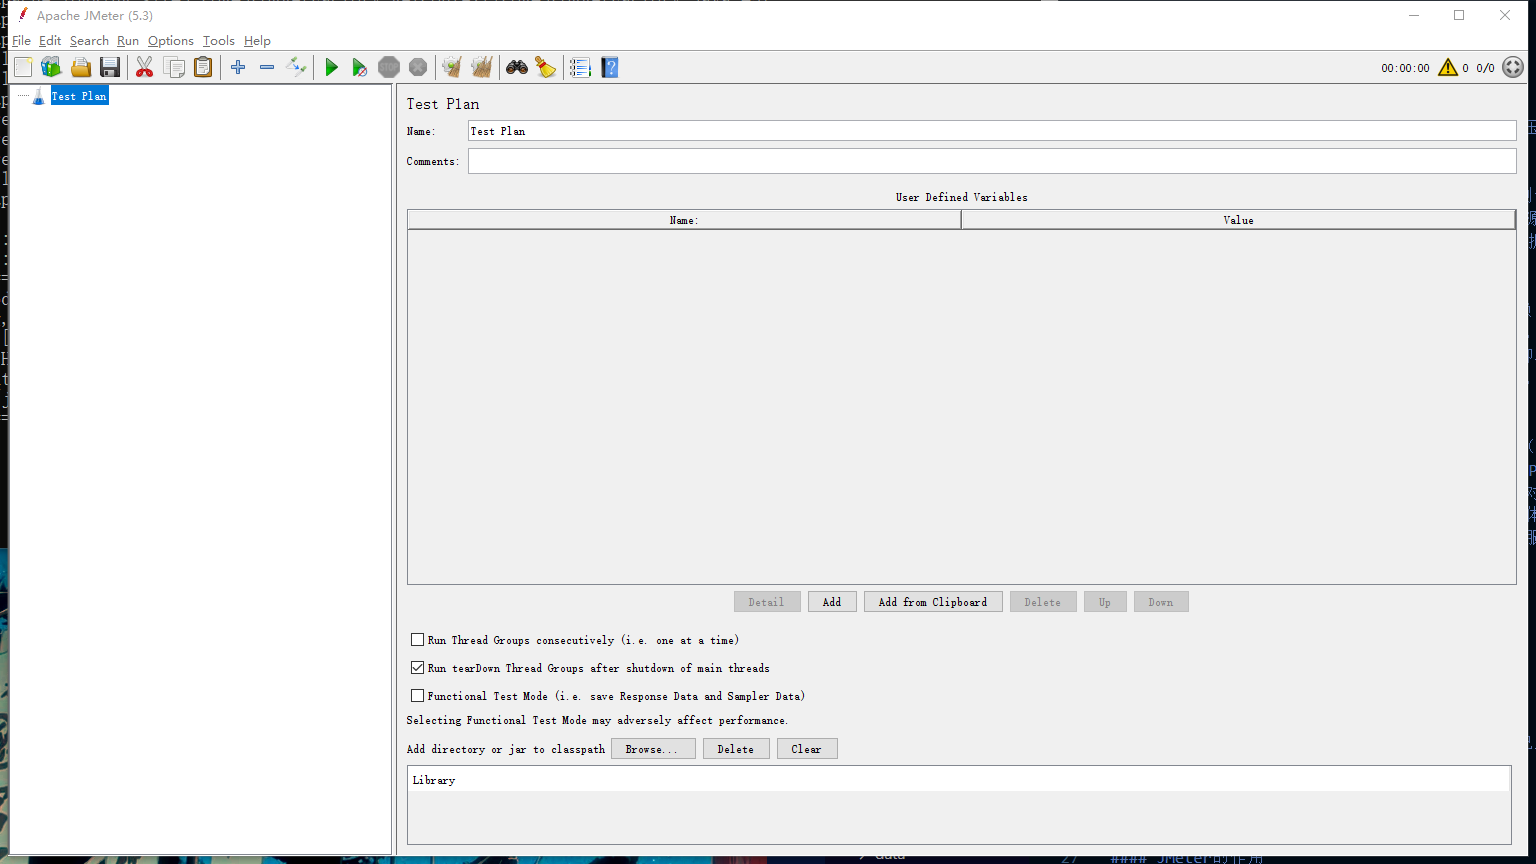Click the Reset Search icon
This screenshot has height=864, width=1536.
point(545,67)
